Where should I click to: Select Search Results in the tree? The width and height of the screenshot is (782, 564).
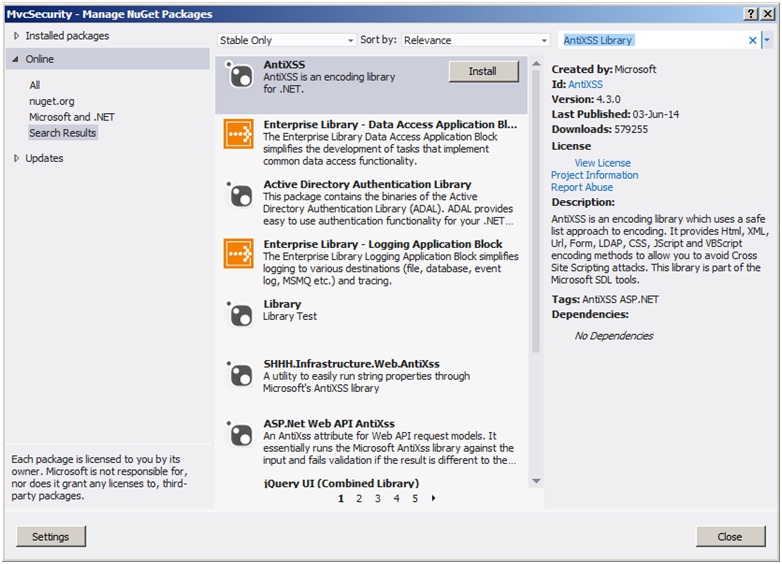62,133
